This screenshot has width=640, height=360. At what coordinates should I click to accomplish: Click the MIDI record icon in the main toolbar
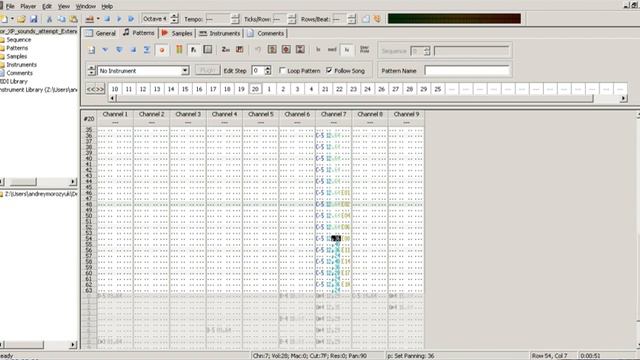pyautogui.click(x=89, y=19)
